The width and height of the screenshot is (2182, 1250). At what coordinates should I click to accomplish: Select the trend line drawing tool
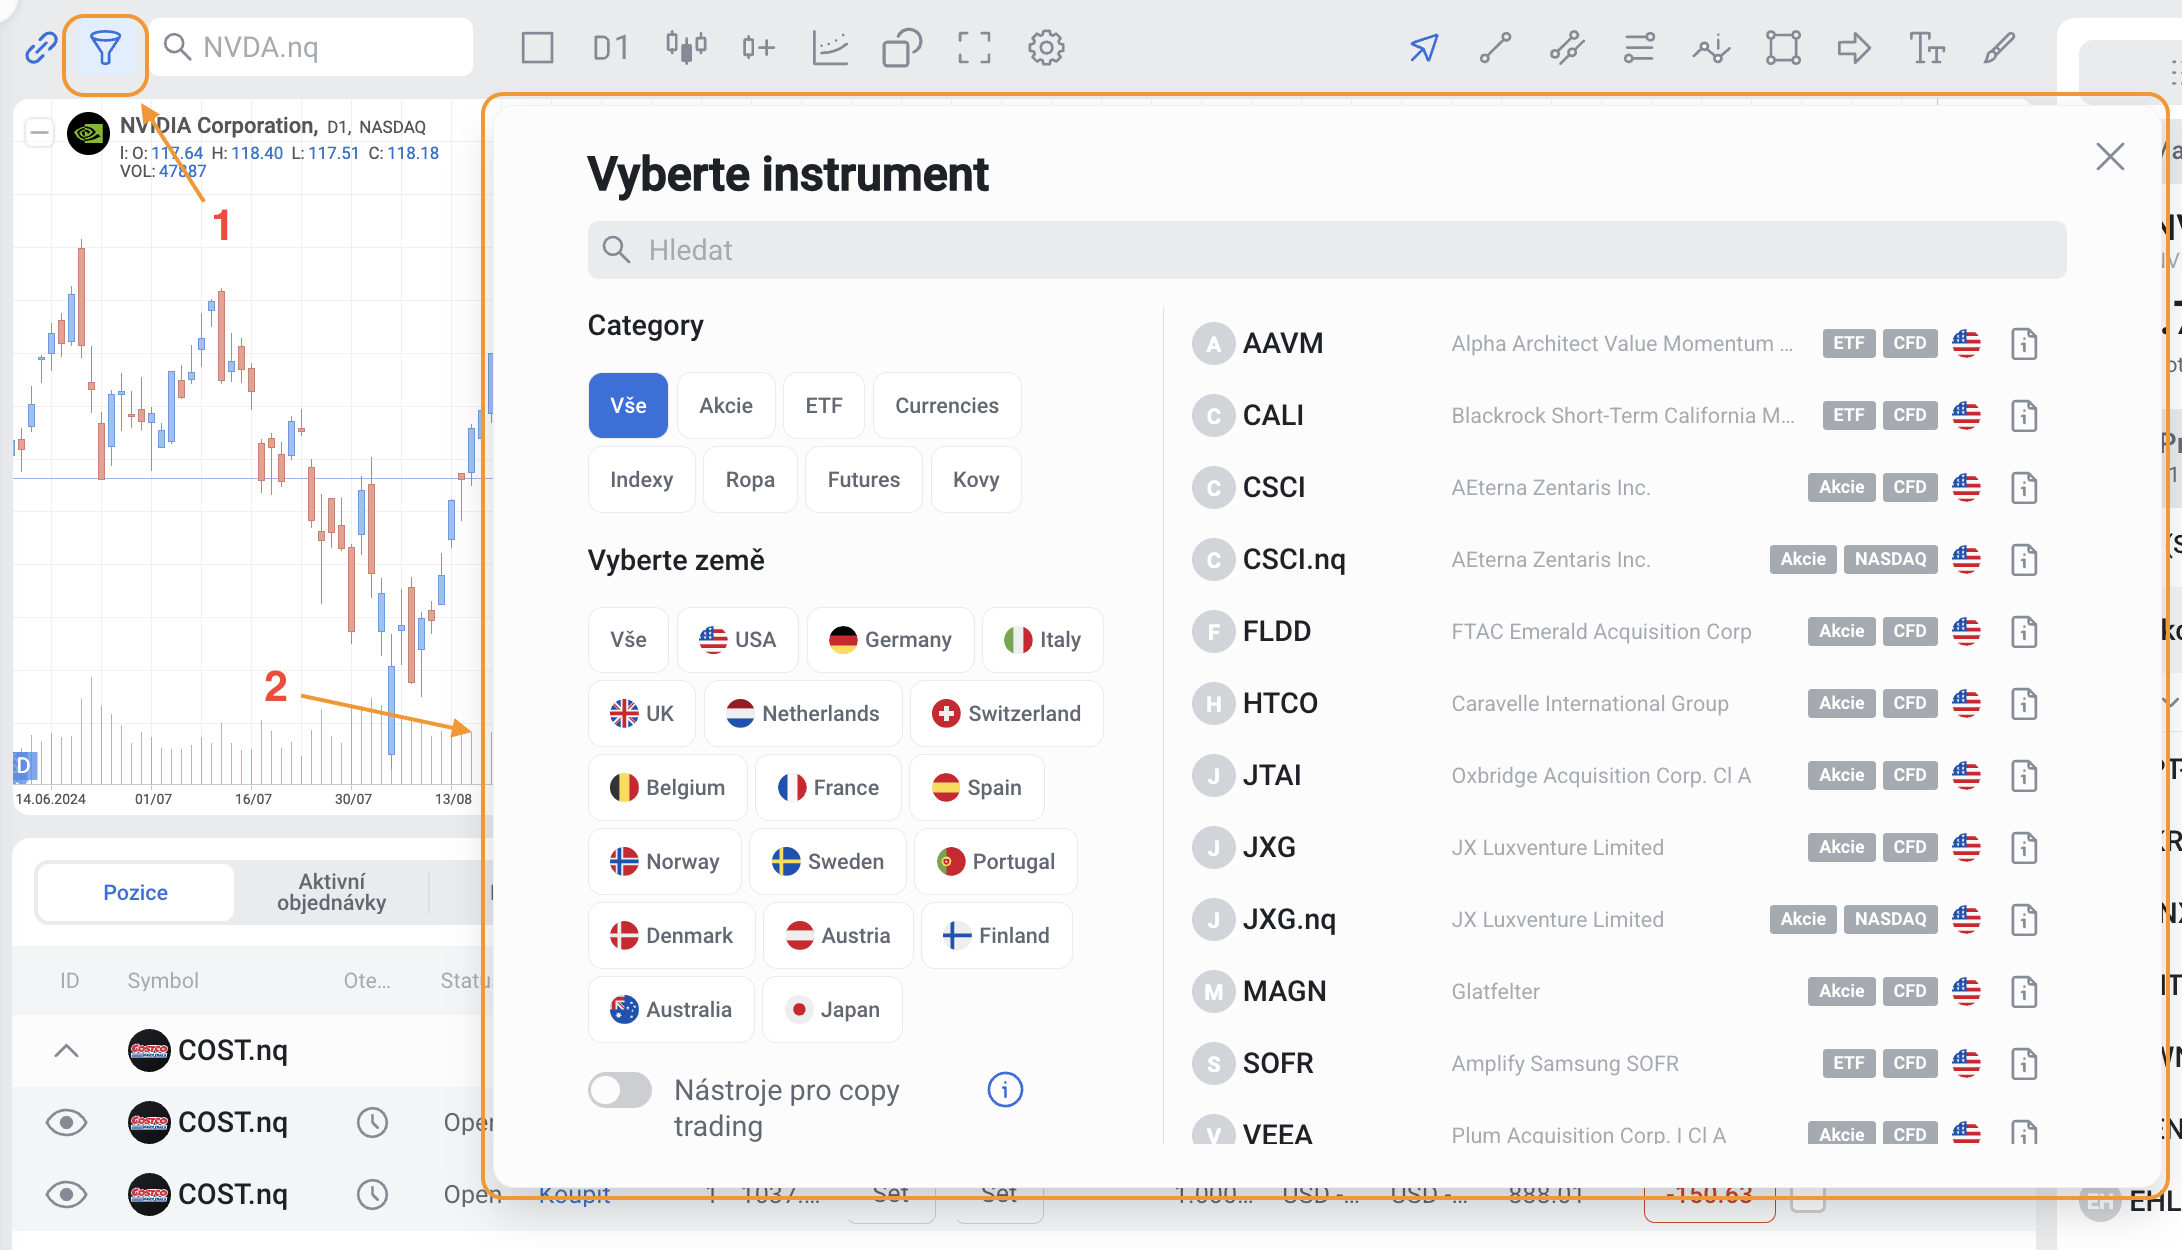click(1495, 48)
